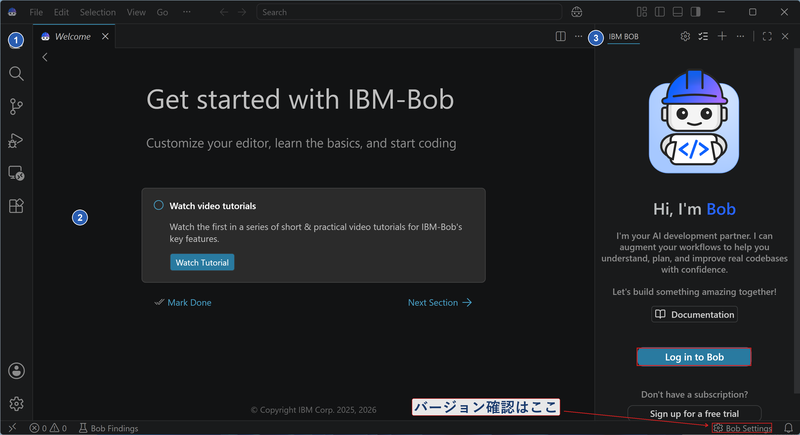Open Documentation button
800x435 pixels.
point(694,314)
